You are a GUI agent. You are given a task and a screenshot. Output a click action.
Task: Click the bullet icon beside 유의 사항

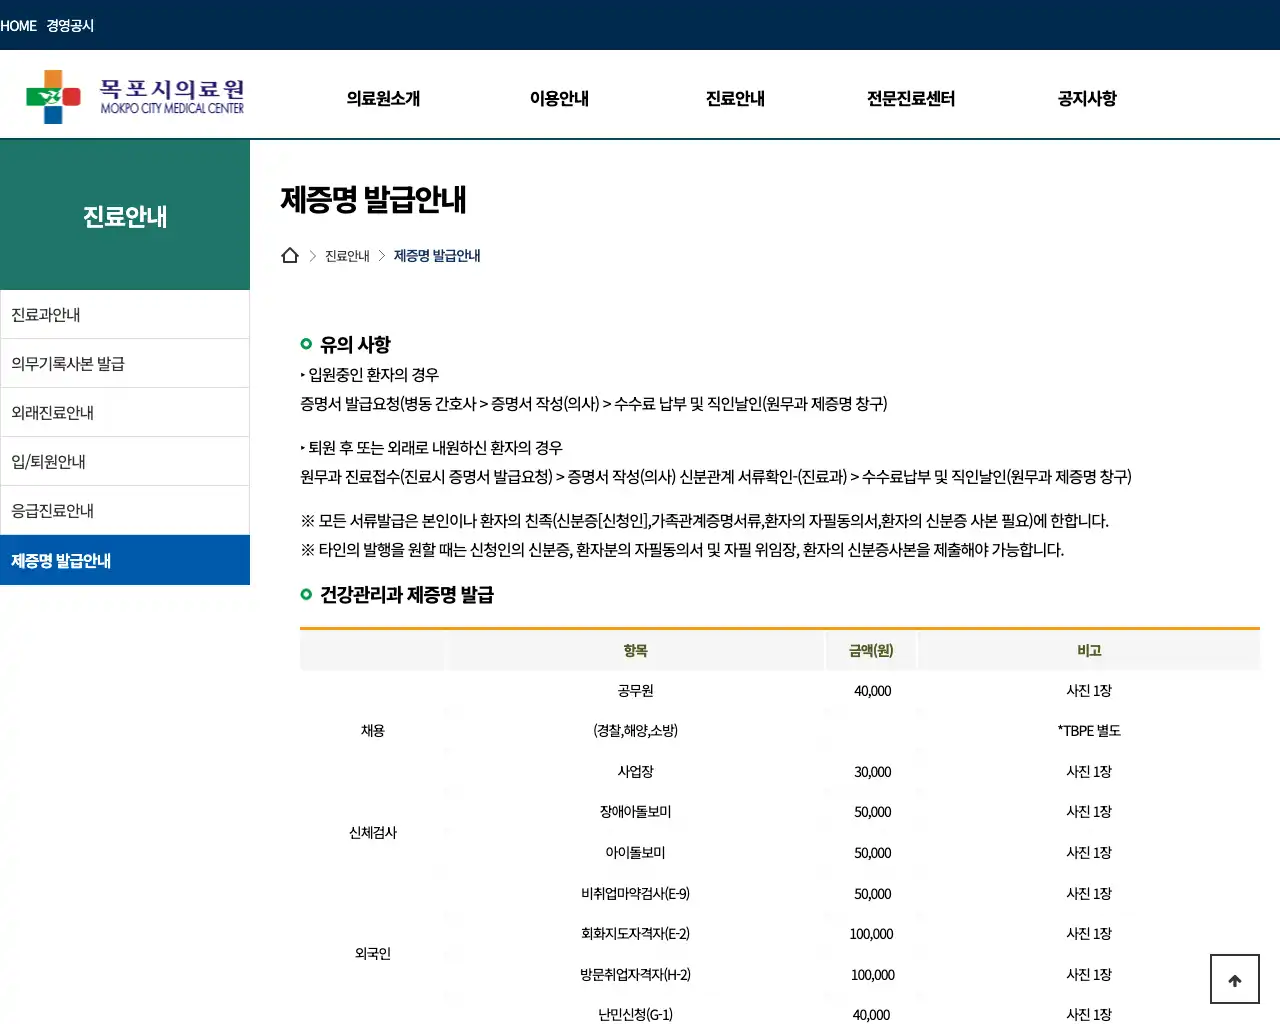pos(305,343)
